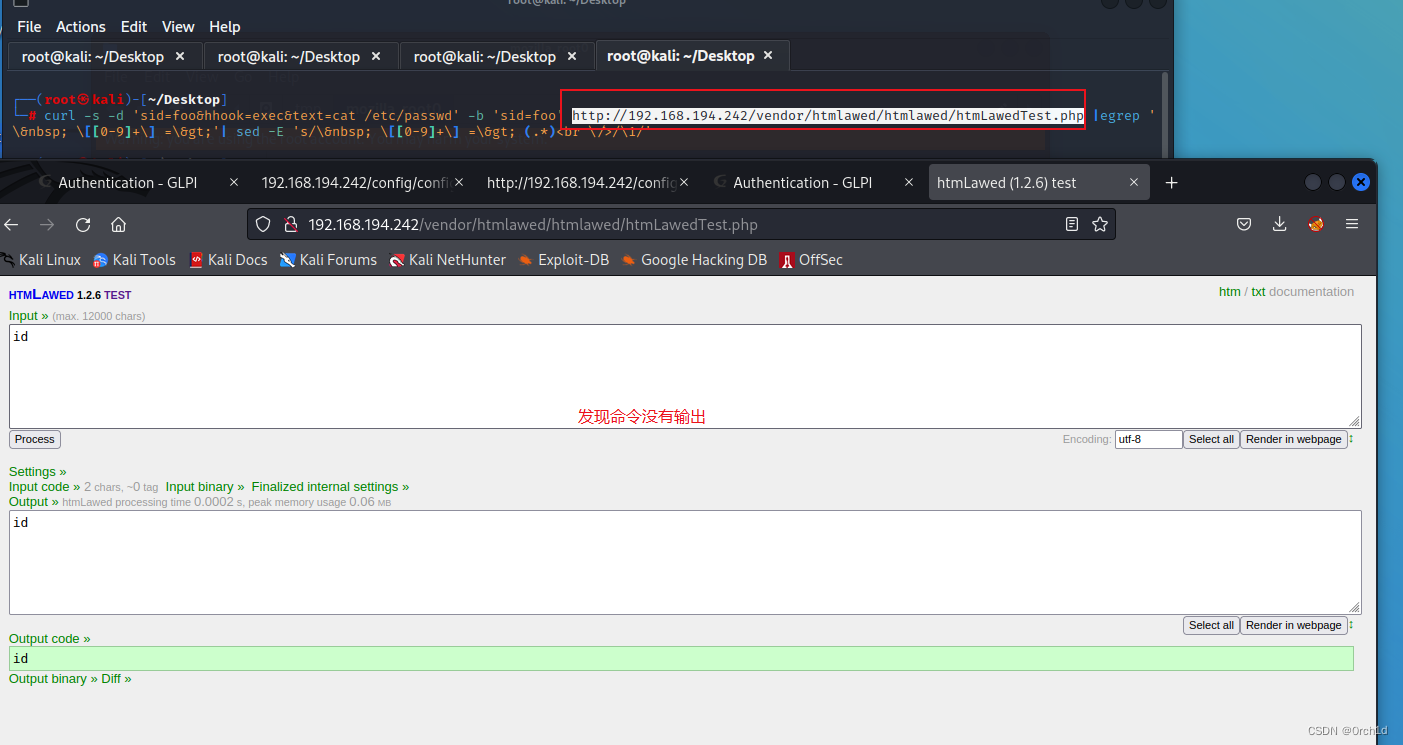This screenshot has width=1403, height=745.
Task: Open the txt documentation link
Action: 1258,292
